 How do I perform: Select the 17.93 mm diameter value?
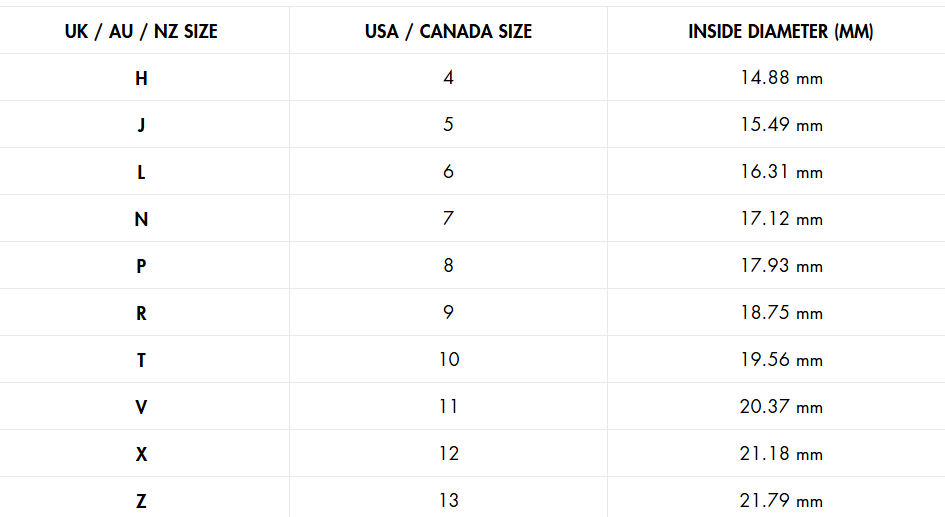click(781, 266)
